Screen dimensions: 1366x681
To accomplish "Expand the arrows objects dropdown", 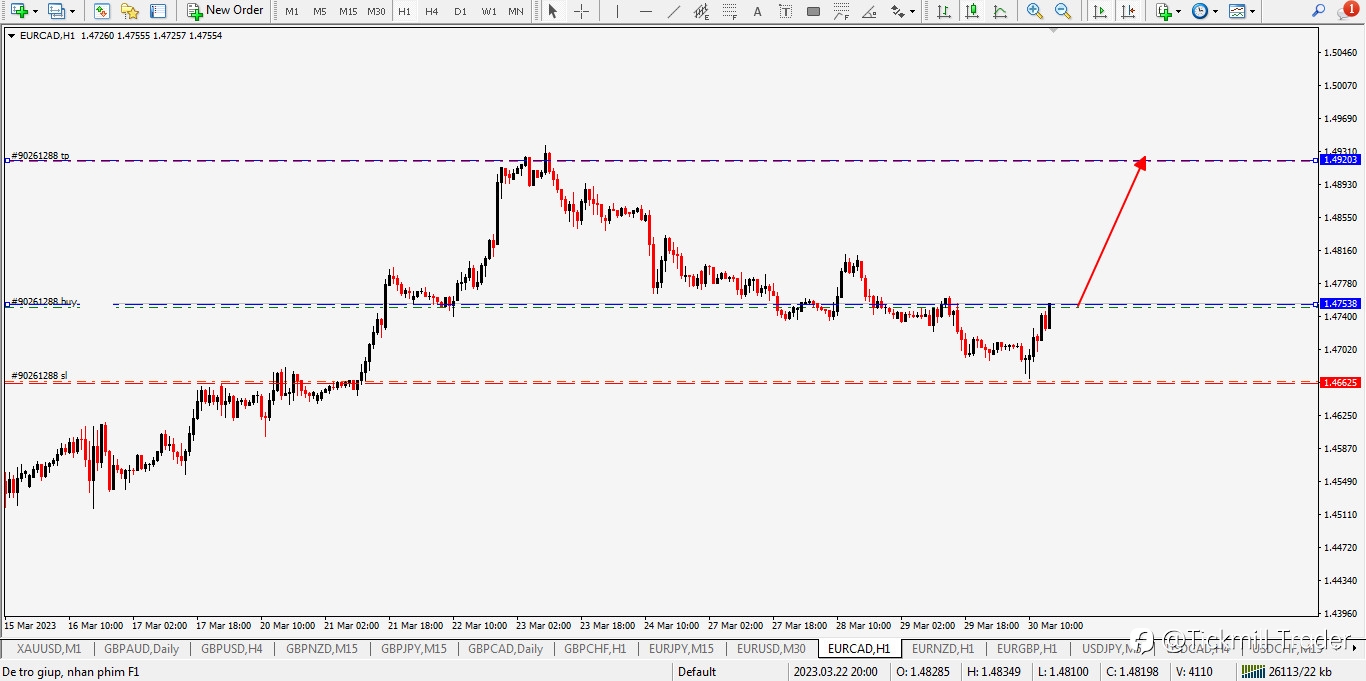I will pos(912,11).
